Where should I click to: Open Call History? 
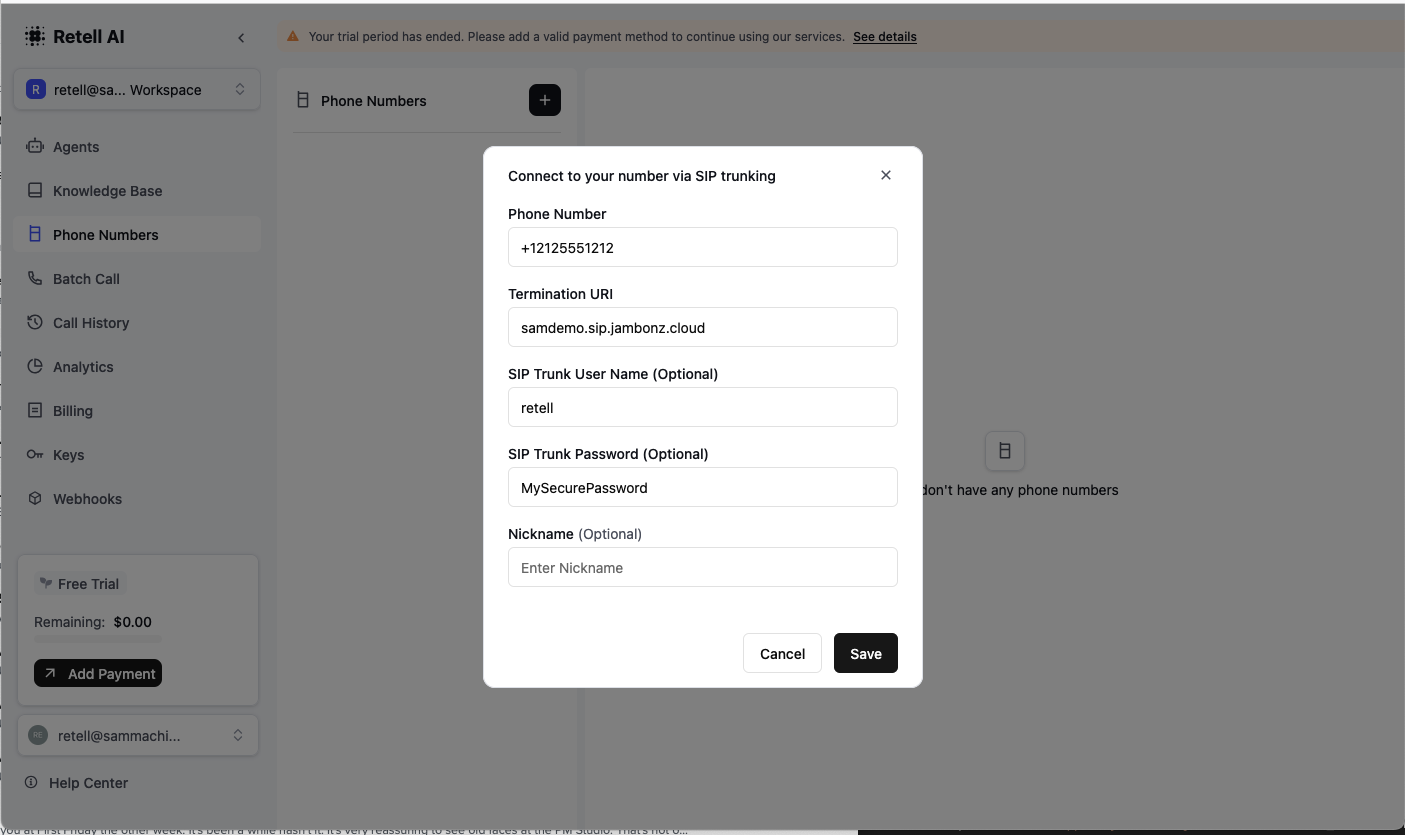click(35, 322)
